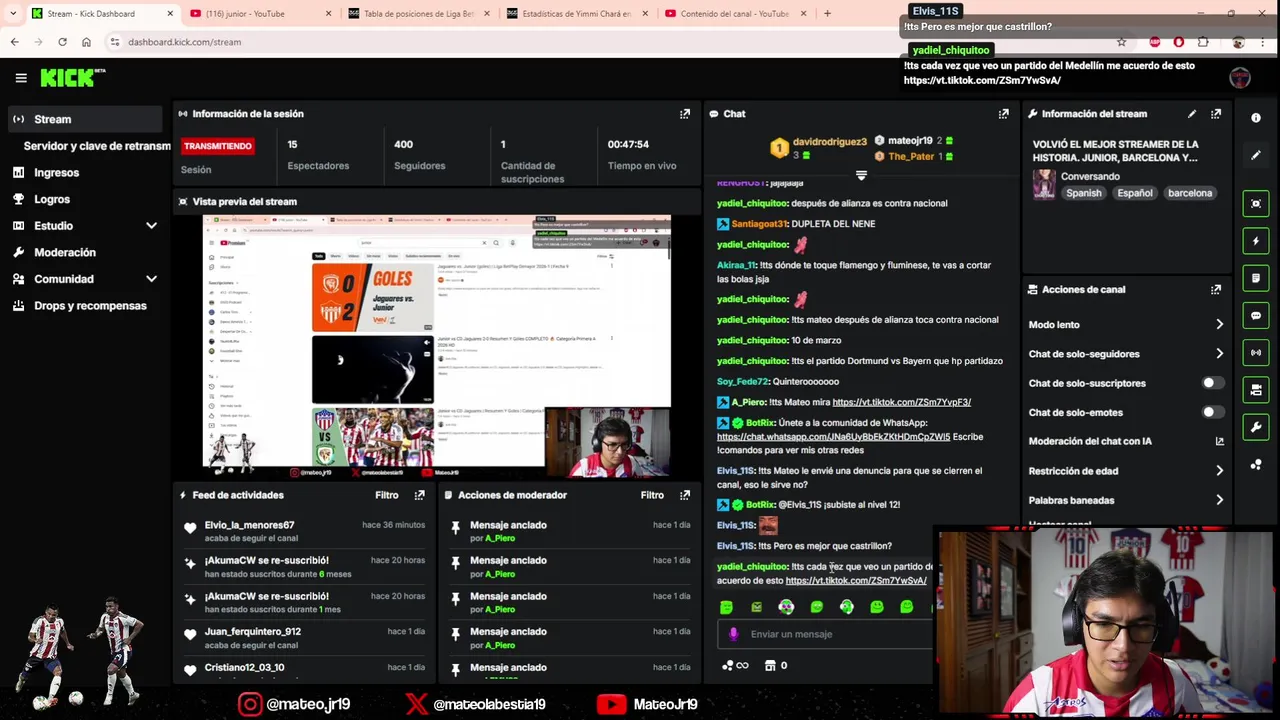Bookmark this page with the star icon
The height and width of the screenshot is (720, 1280).
1121,42
